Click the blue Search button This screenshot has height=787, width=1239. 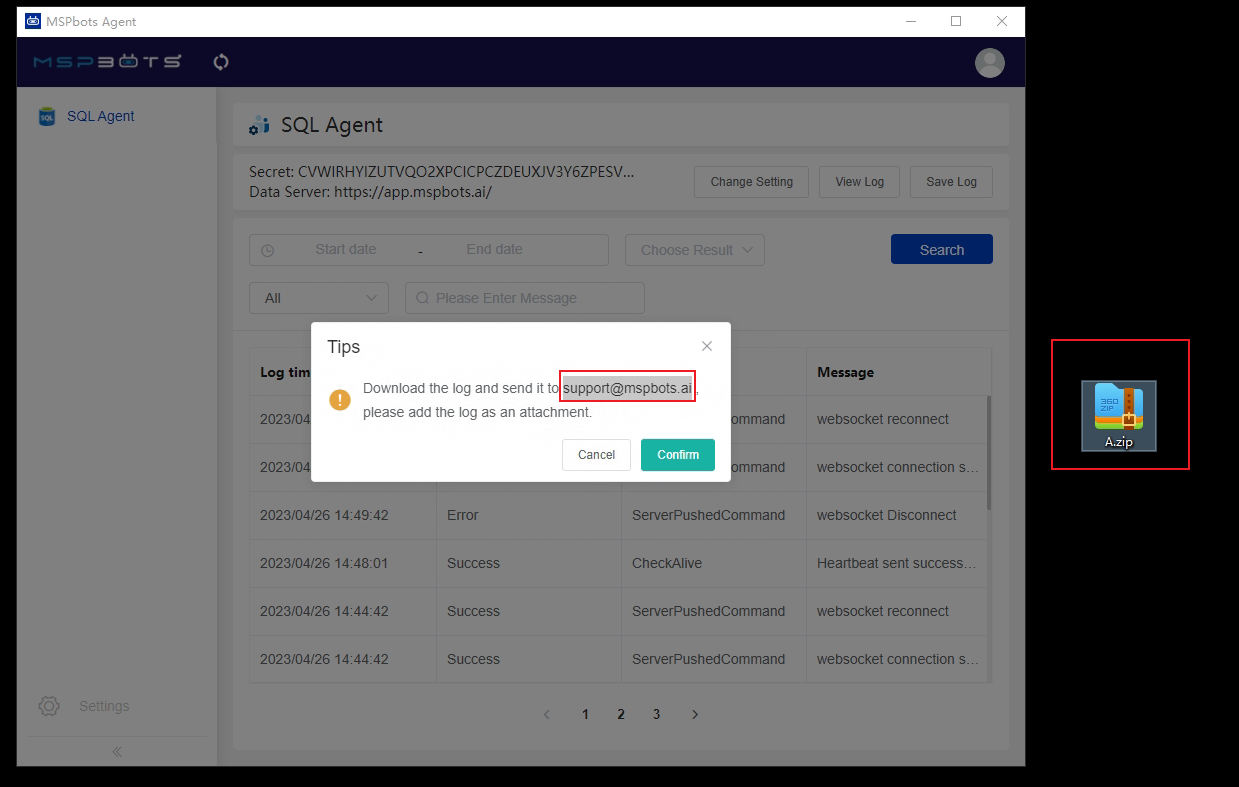pos(941,250)
